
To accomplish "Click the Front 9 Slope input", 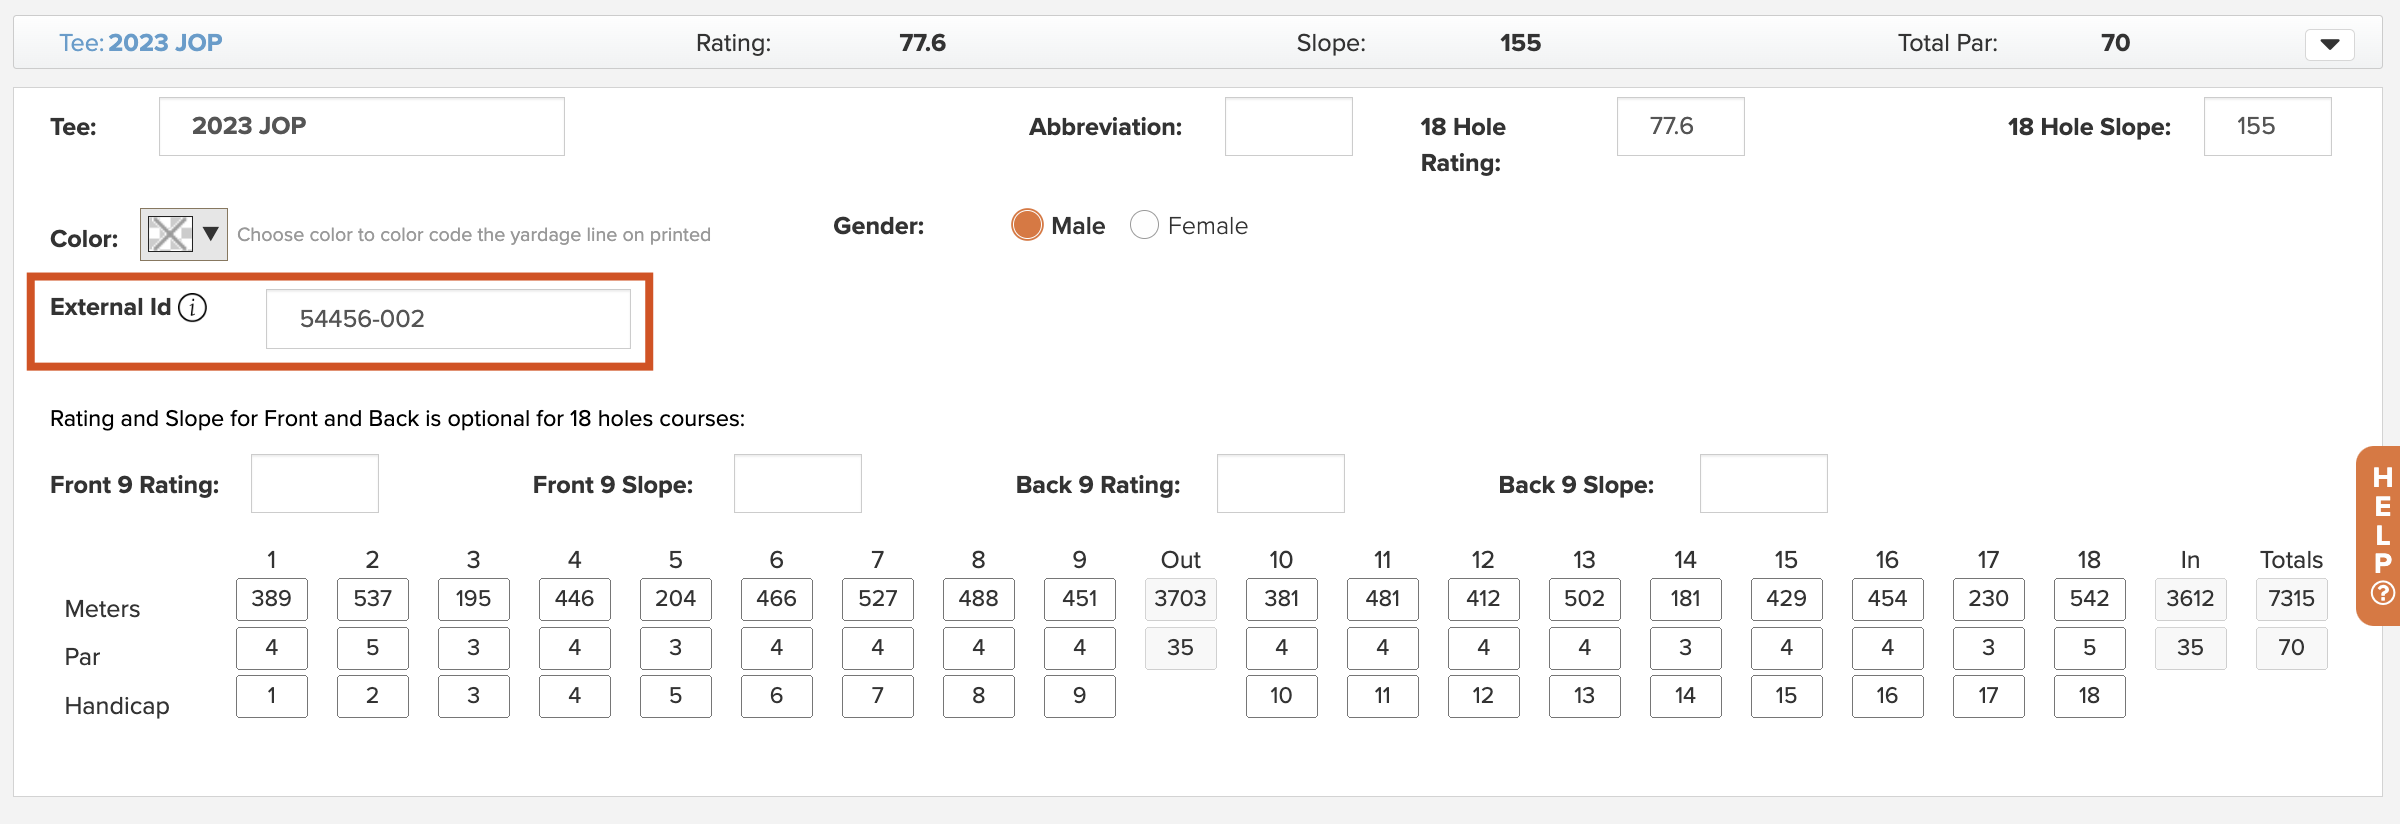I will (798, 484).
